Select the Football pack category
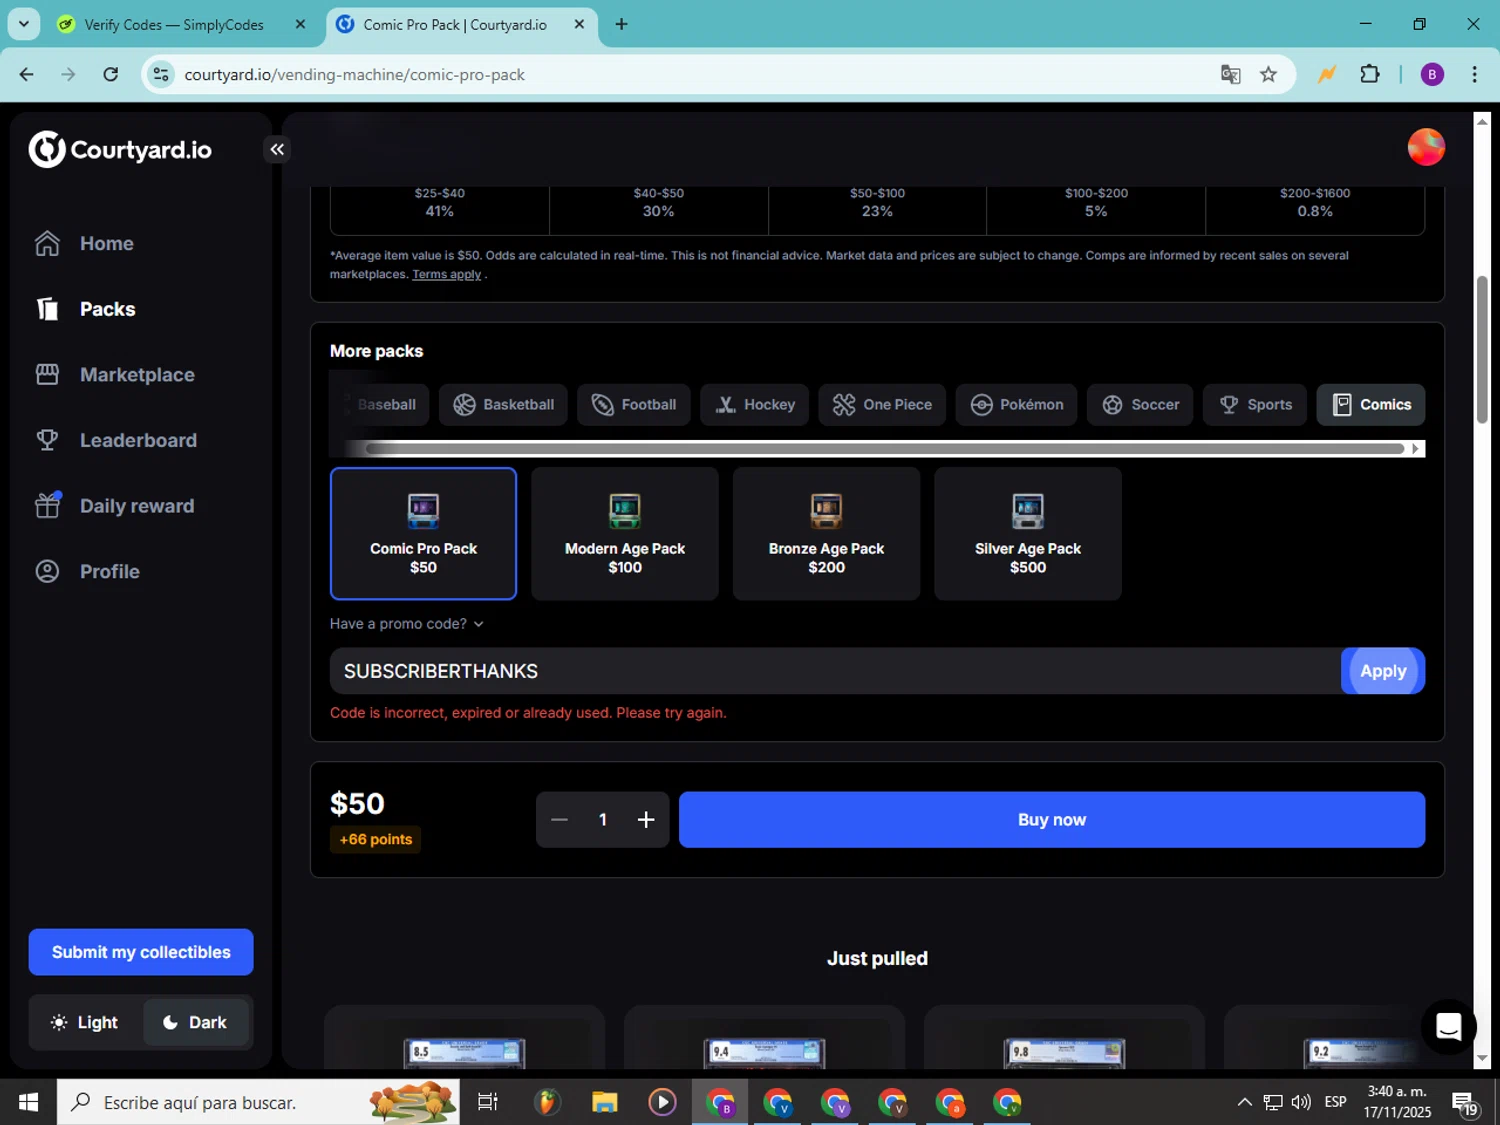 [634, 405]
